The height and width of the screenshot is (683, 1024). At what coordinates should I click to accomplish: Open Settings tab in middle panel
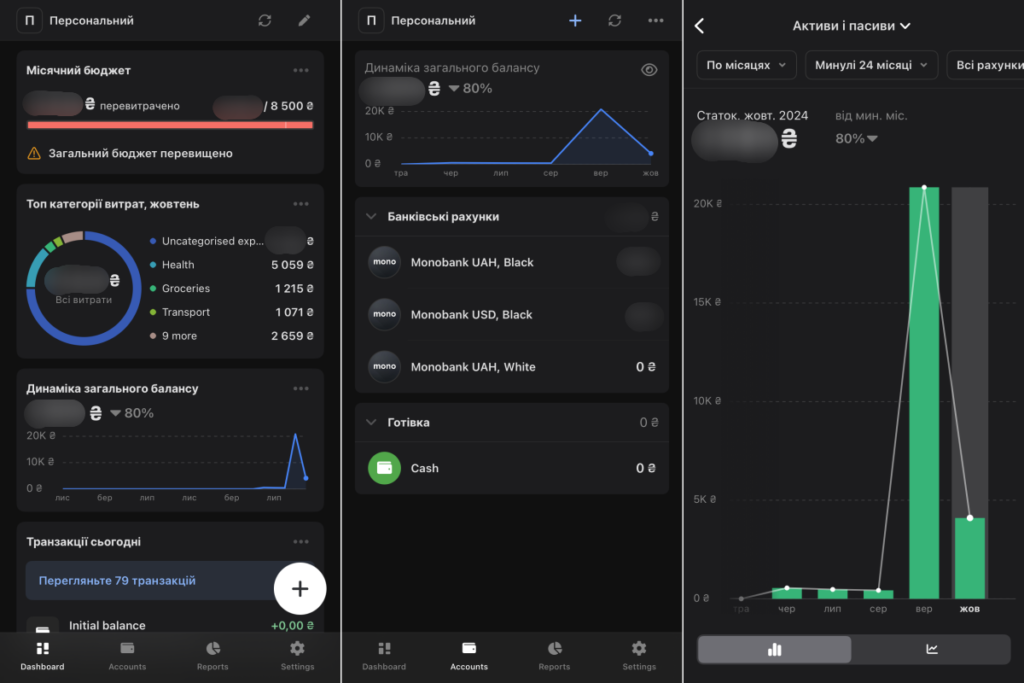click(x=639, y=655)
